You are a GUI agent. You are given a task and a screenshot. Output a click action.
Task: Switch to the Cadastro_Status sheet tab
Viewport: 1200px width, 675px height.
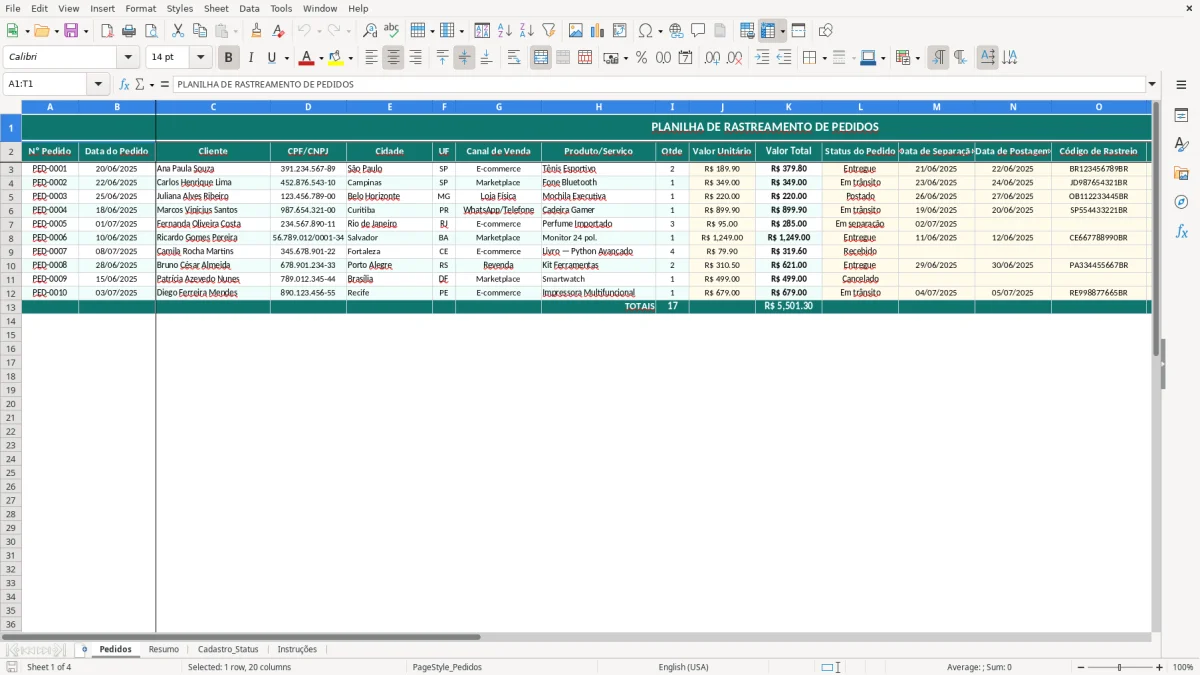pos(228,649)
